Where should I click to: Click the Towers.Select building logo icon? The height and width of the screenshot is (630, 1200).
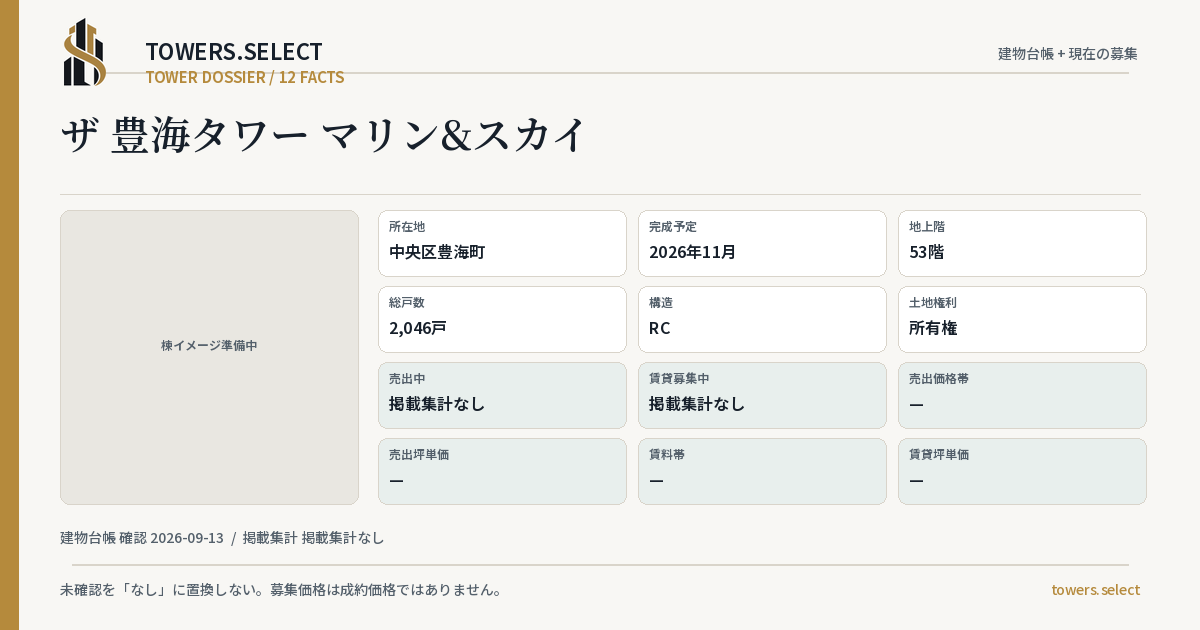(85, 52)
